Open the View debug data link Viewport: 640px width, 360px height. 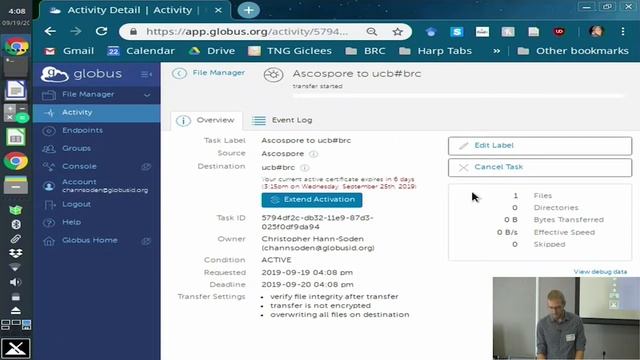coord(600,271)
